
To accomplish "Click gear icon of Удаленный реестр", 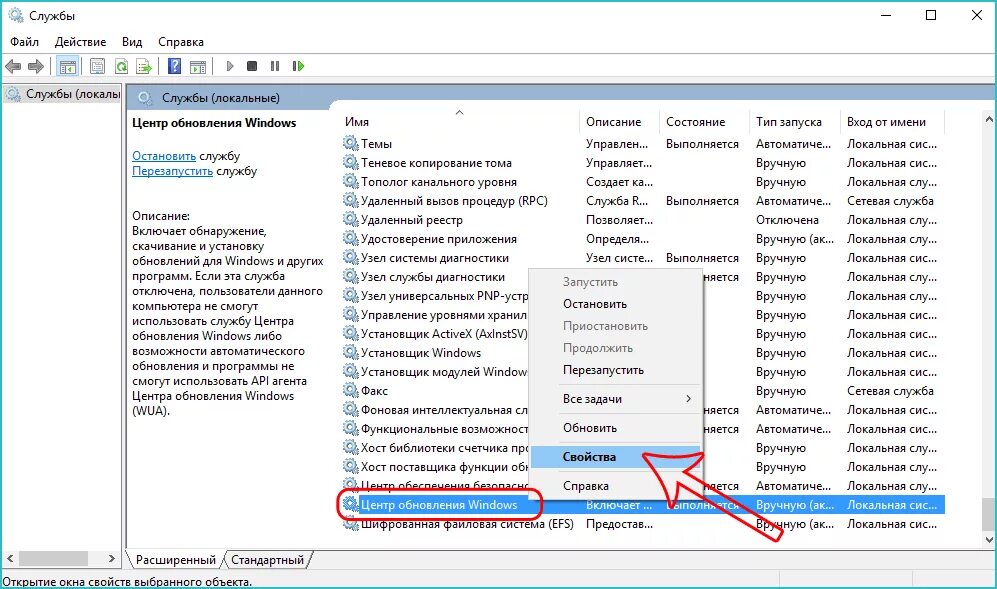I will [350, 219].
